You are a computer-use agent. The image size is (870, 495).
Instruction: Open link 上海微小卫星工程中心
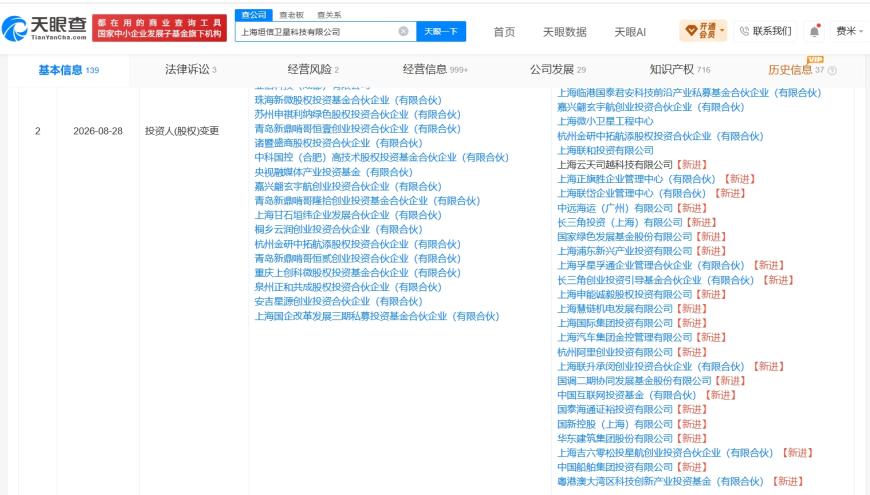coord(605,121)
